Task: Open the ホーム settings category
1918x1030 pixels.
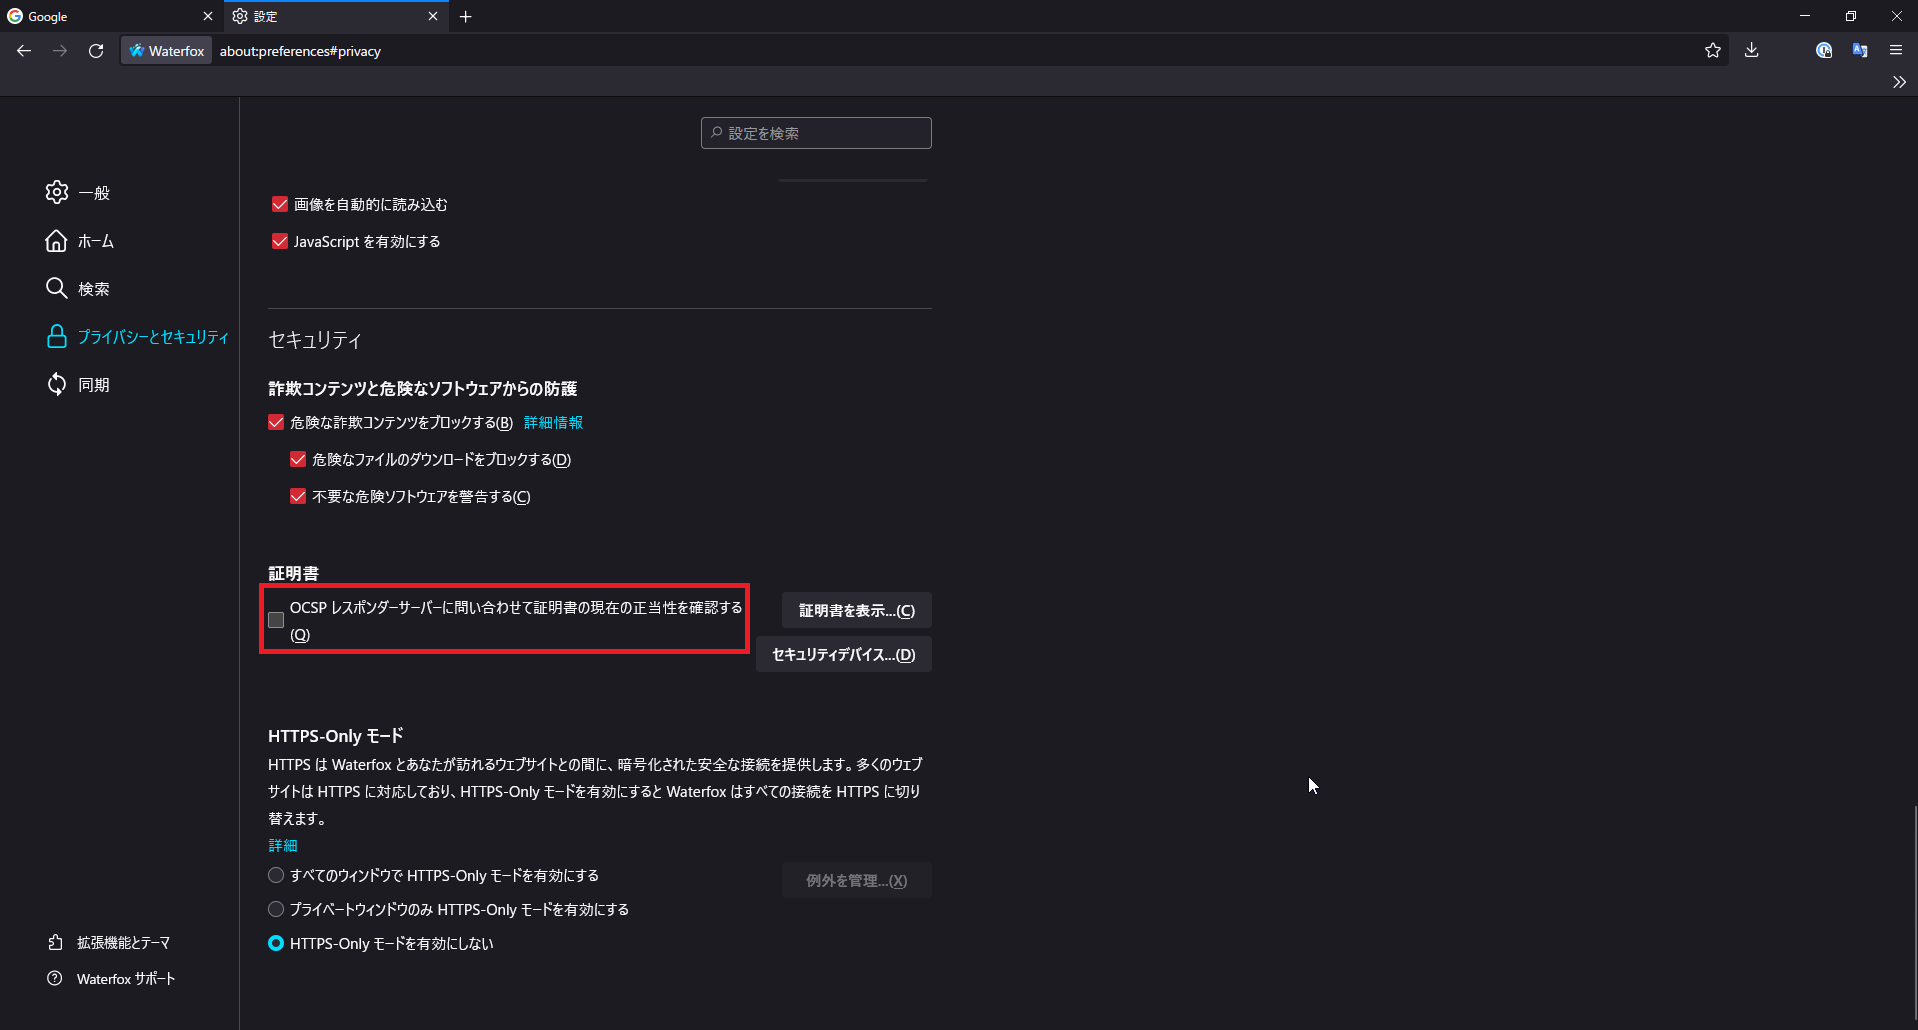Action: [x=80, y=241]
